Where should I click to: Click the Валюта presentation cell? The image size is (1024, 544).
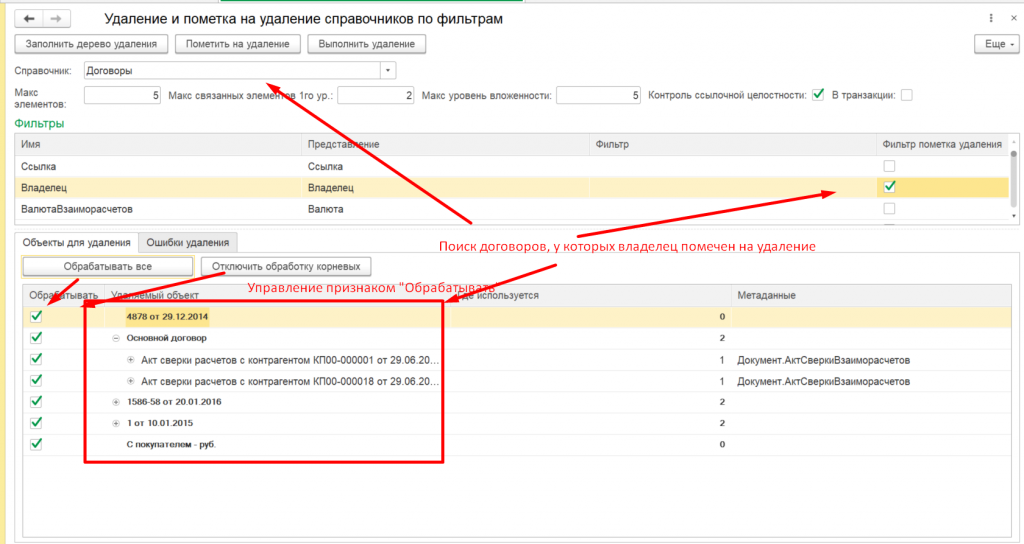(445, 210)
